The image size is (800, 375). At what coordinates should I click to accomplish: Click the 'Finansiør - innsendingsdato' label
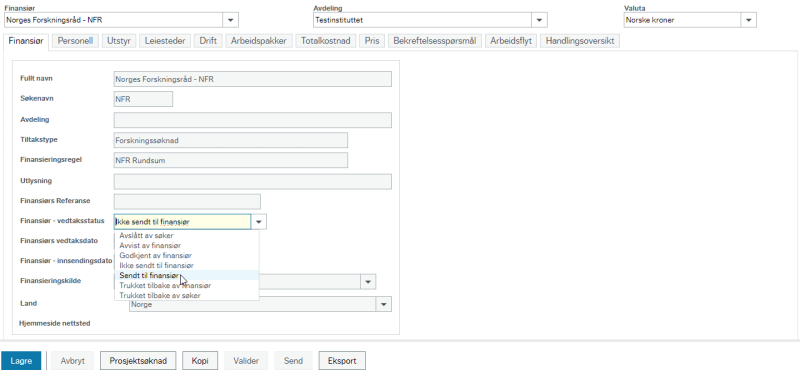(66, 260)
